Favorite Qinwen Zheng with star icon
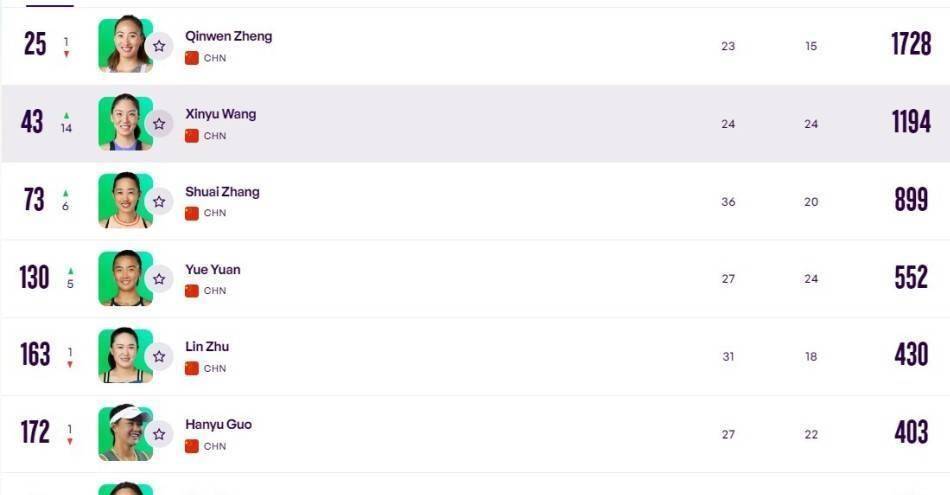Screen dimensions: 950x495 click(159, 46)
